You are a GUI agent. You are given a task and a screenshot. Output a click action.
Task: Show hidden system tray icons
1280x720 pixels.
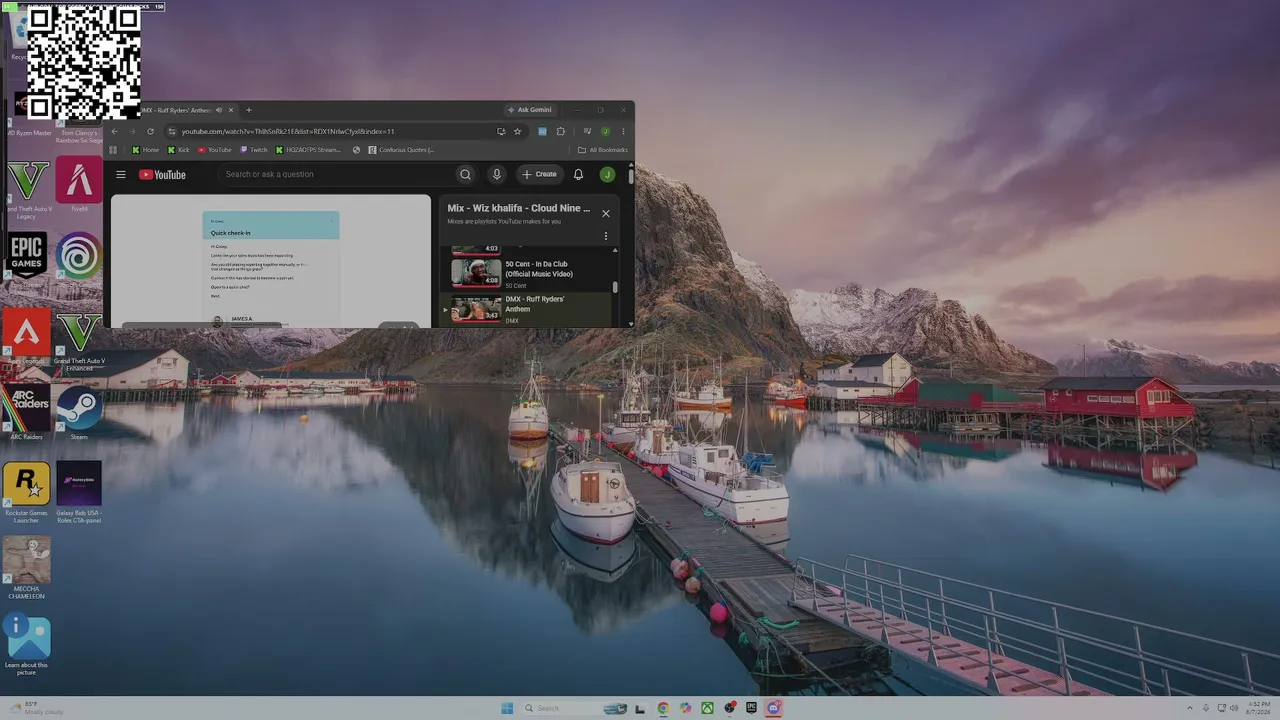pos(1190,708)
